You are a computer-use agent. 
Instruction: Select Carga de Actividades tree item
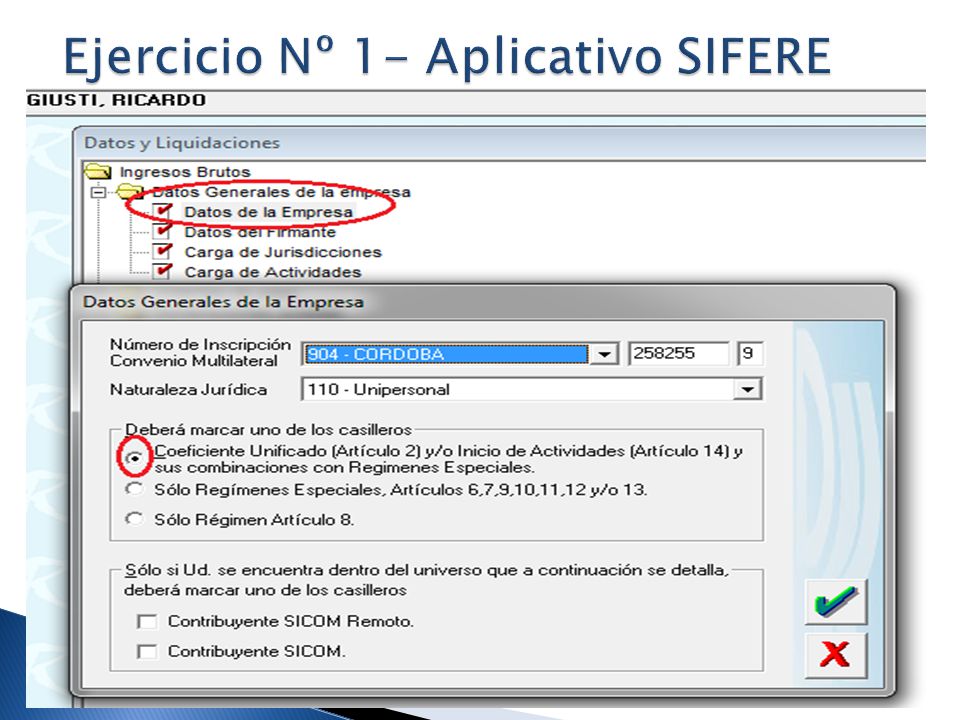tap(273, 272)
